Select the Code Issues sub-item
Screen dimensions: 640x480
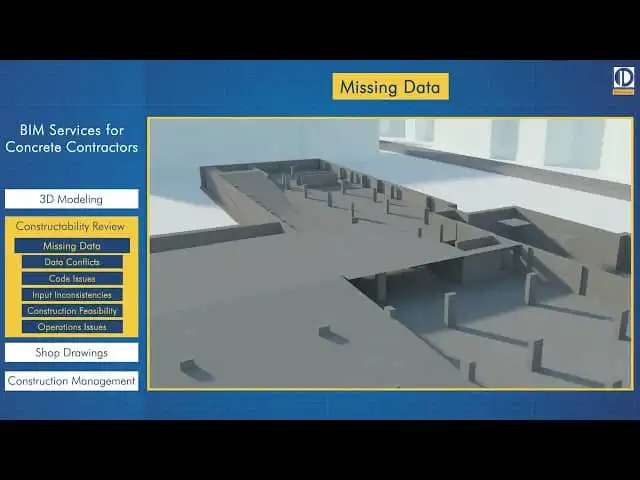pos(72,278)
